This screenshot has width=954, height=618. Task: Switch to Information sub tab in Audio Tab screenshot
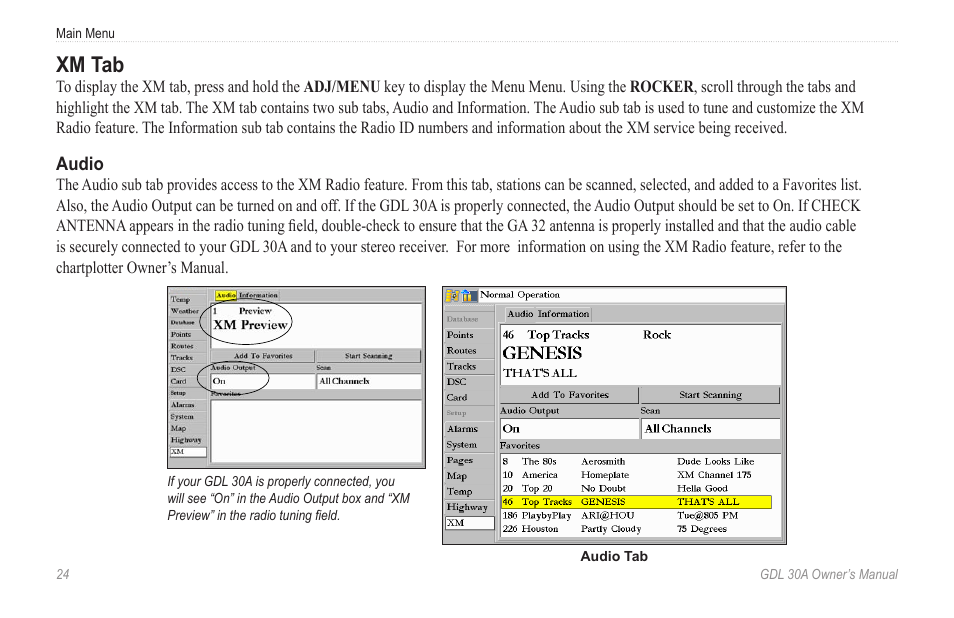click(563, 314)
